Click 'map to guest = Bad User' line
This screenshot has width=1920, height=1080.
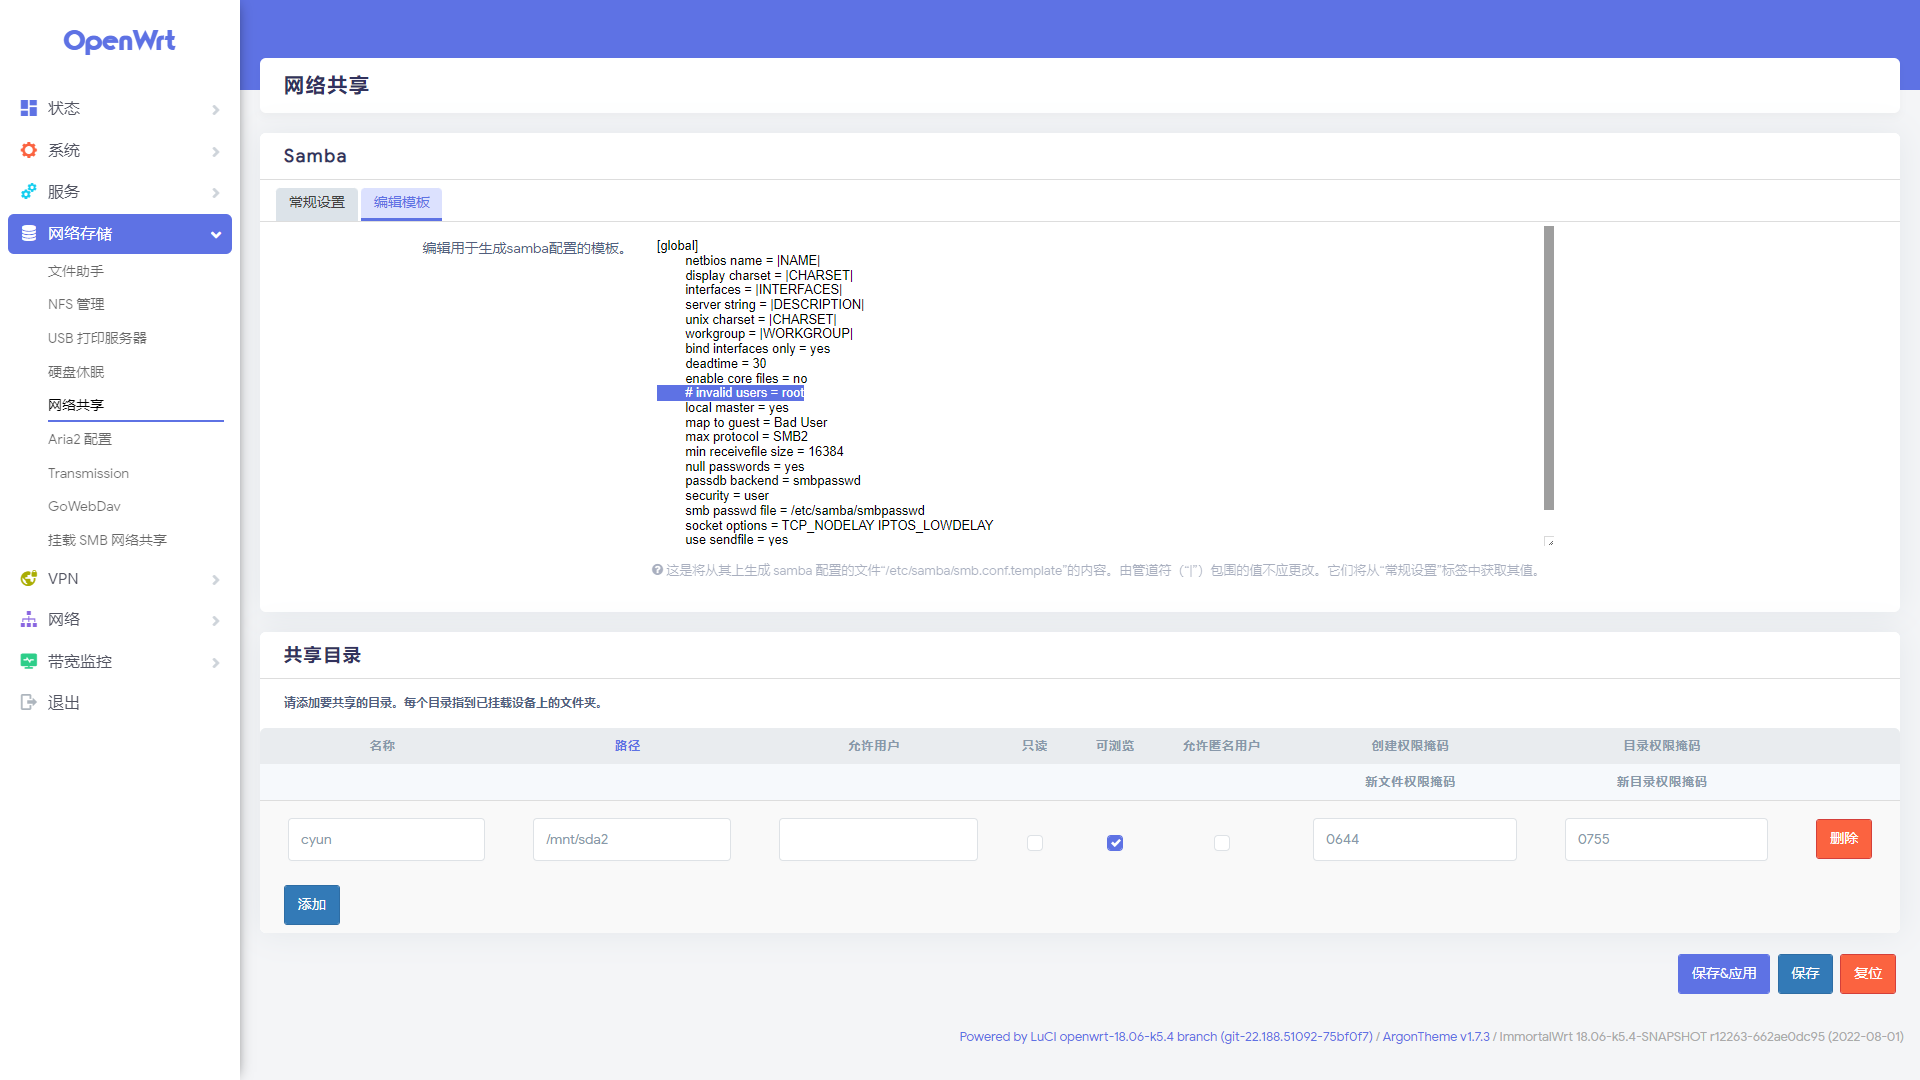click(756, 423)
